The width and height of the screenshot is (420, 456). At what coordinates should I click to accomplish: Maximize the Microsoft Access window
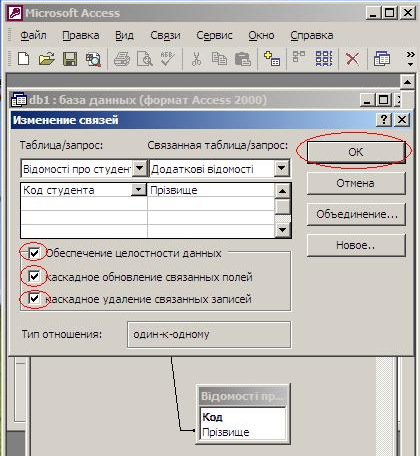389,13
